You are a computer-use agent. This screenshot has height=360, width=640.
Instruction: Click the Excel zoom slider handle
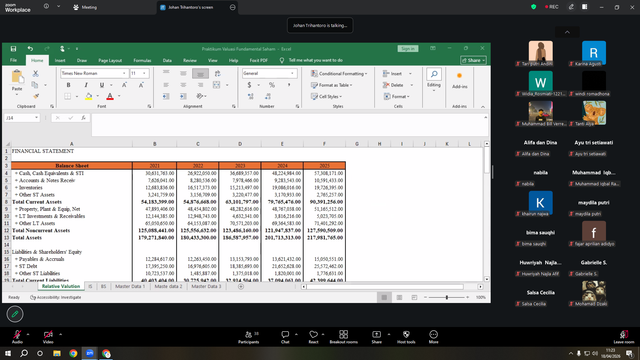point(447,298)
